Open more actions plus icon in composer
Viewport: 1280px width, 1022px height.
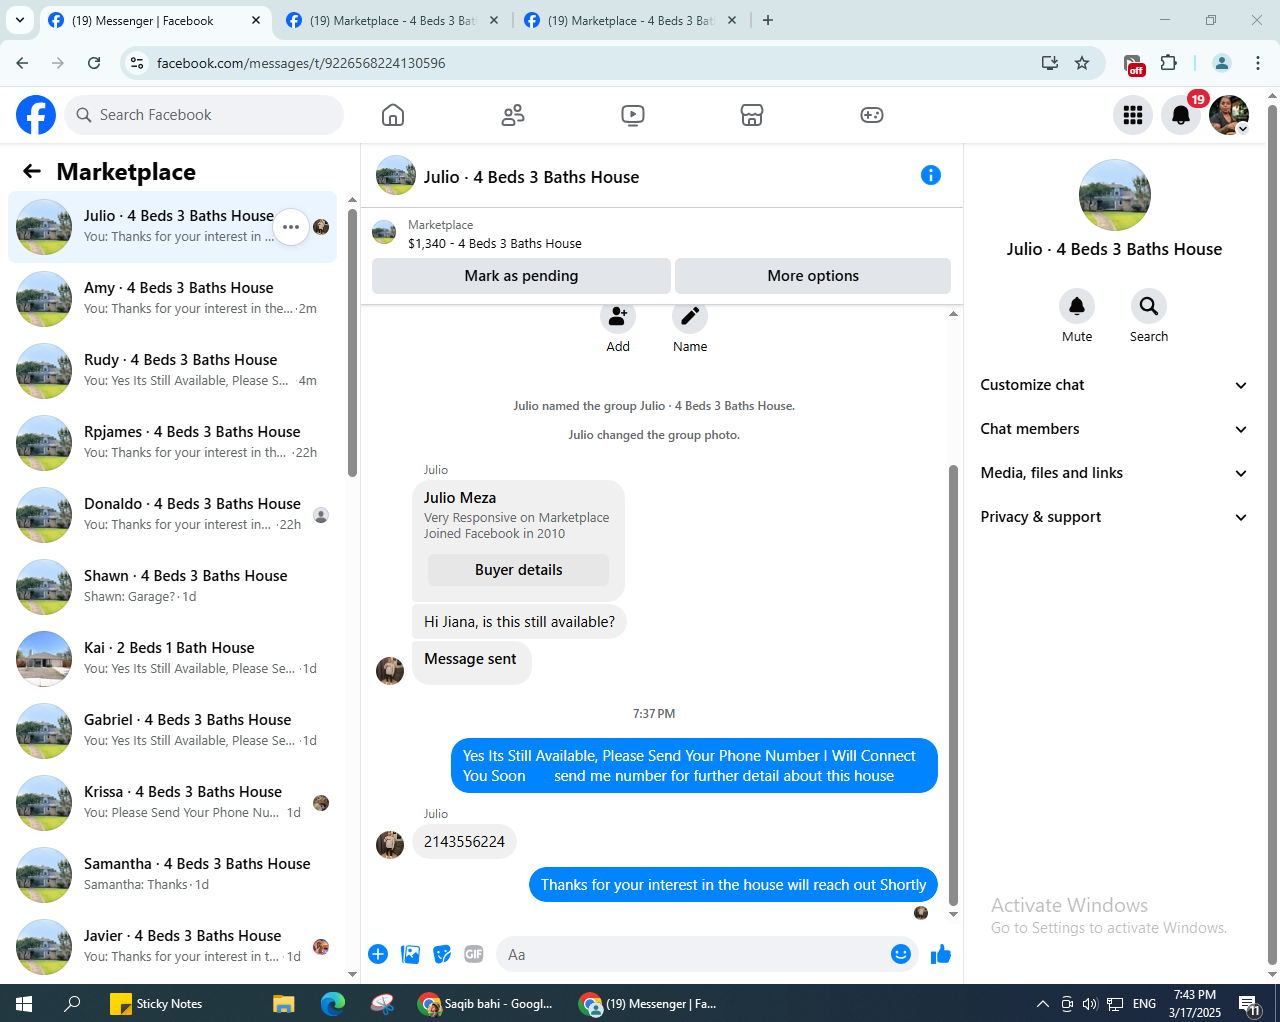378,954
